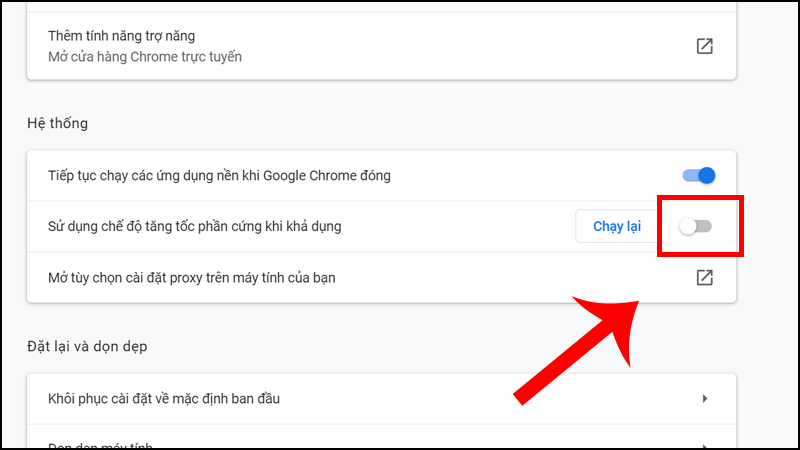Open the proxy settings external link icon
The image size is (800, 450).
(x=705, y=278)
